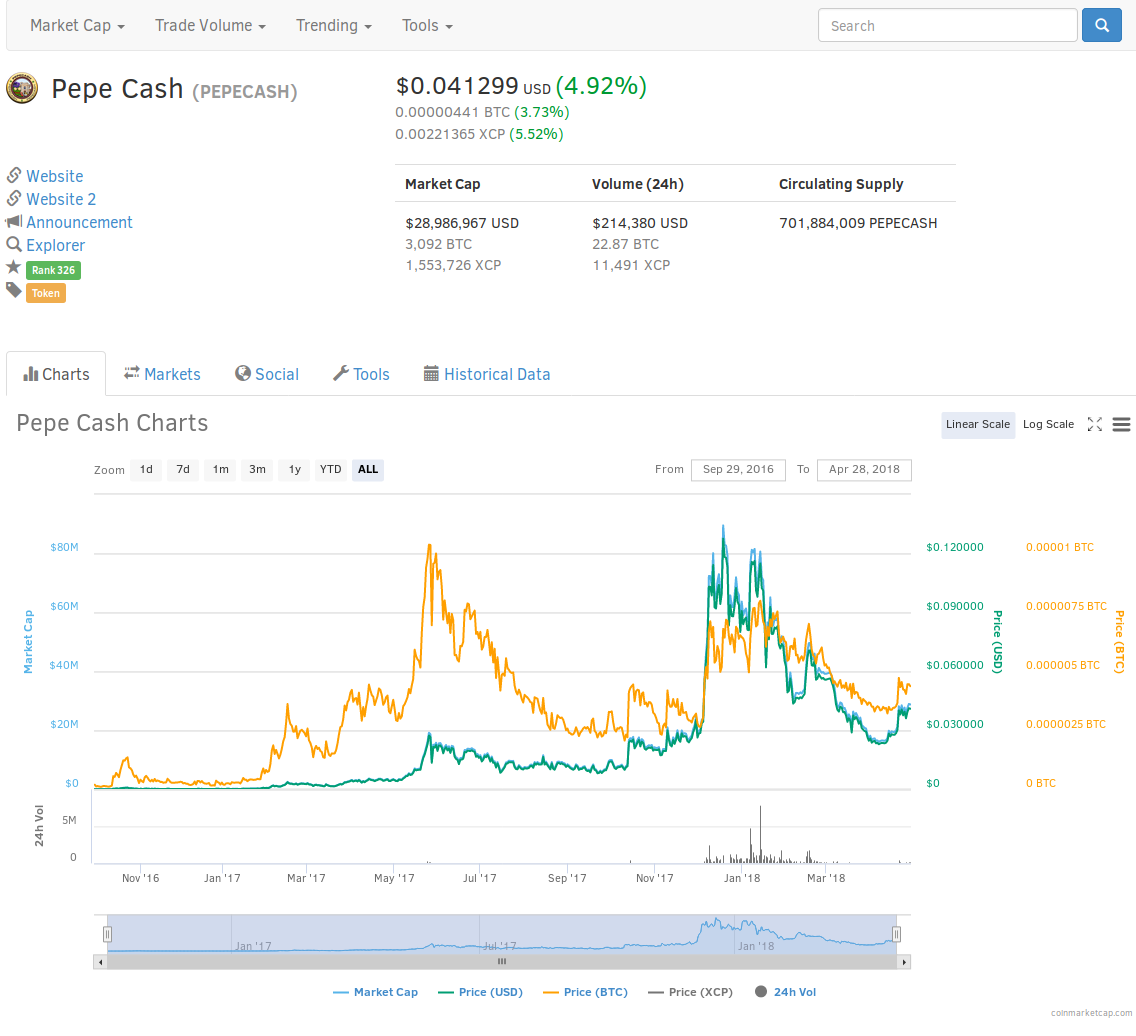The height and width of the screenshot is (1036, 1136).
Task: Open the Website 2 link
Action: 61,199
